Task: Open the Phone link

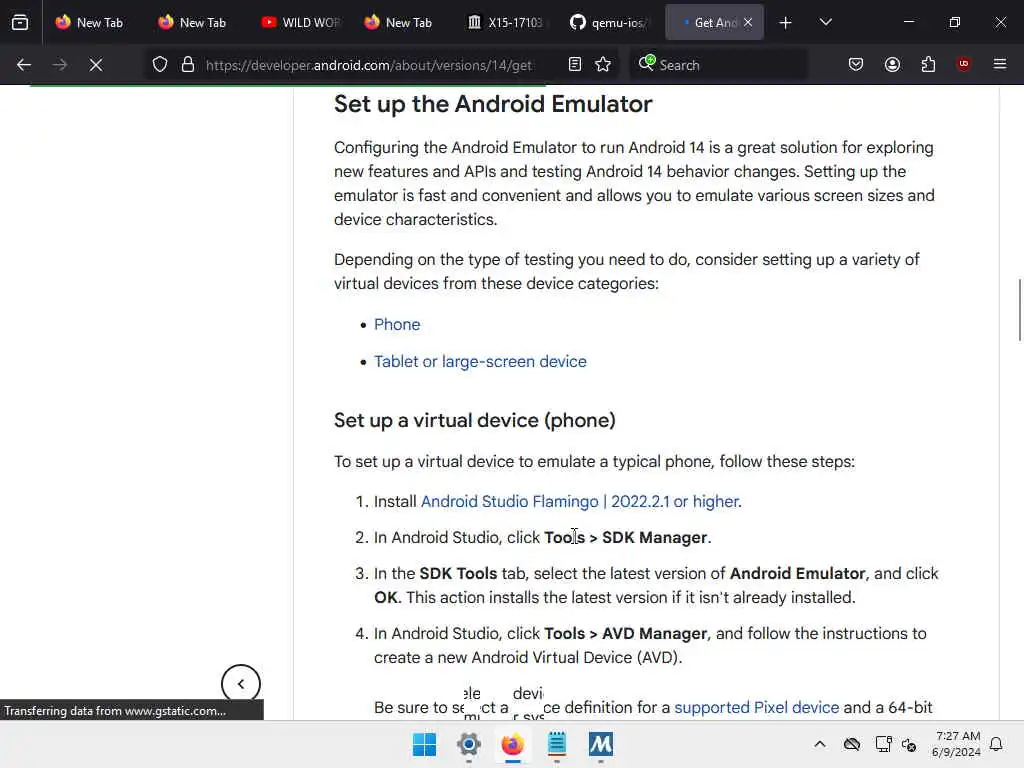Action: coord(397,325)
